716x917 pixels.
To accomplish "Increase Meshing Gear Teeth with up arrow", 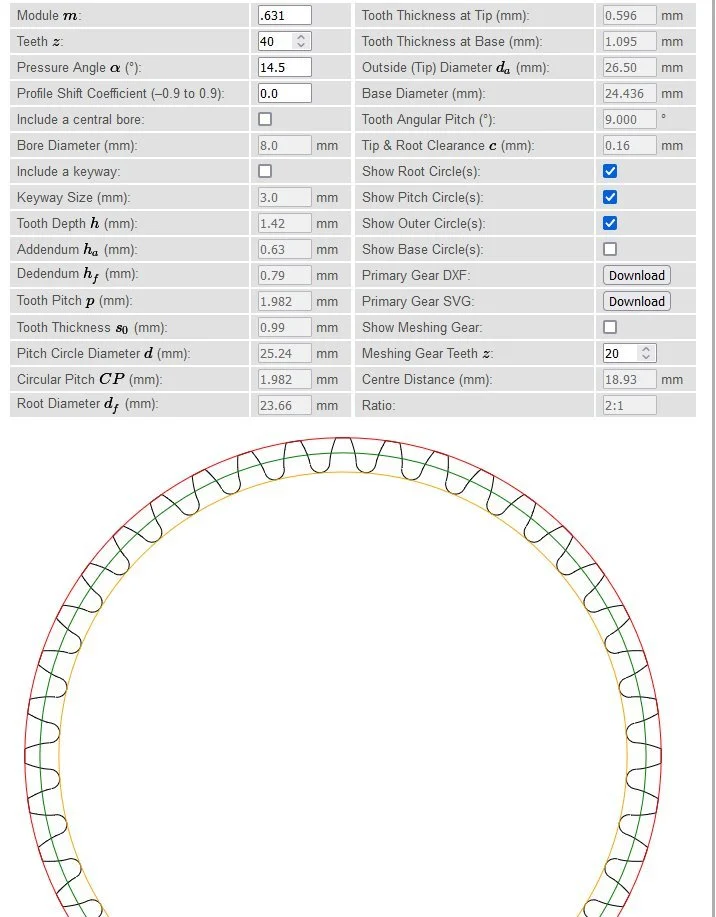I will point(646,349).
